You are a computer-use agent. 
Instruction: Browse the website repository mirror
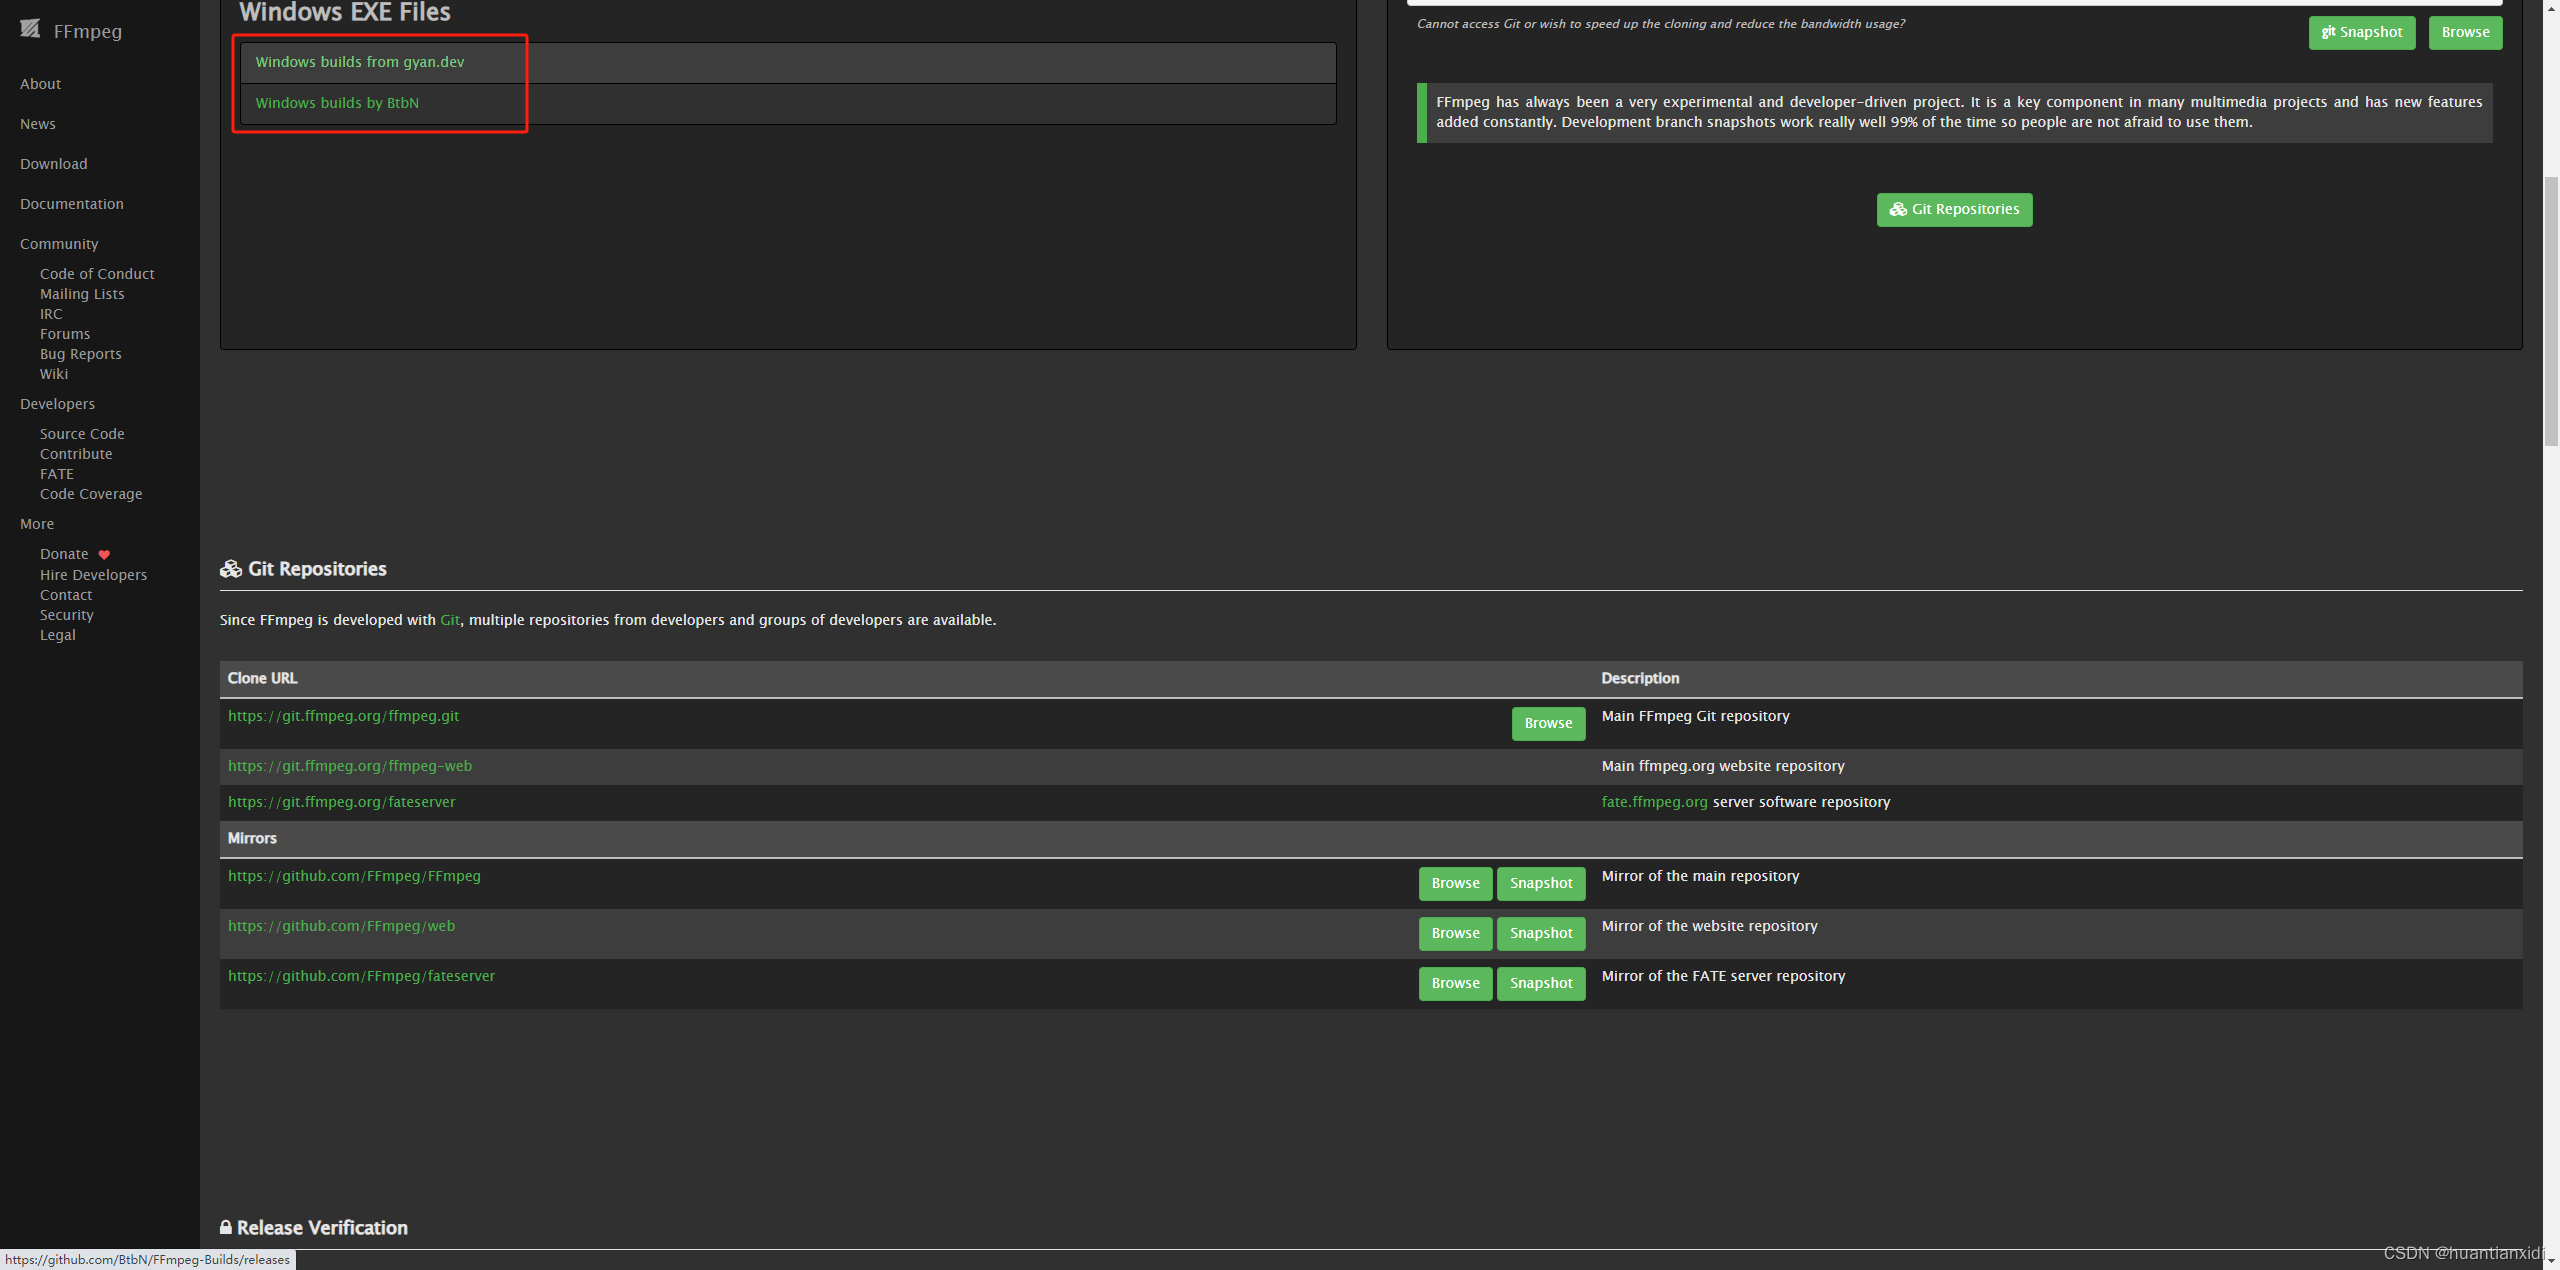[x=1455, y=933]
